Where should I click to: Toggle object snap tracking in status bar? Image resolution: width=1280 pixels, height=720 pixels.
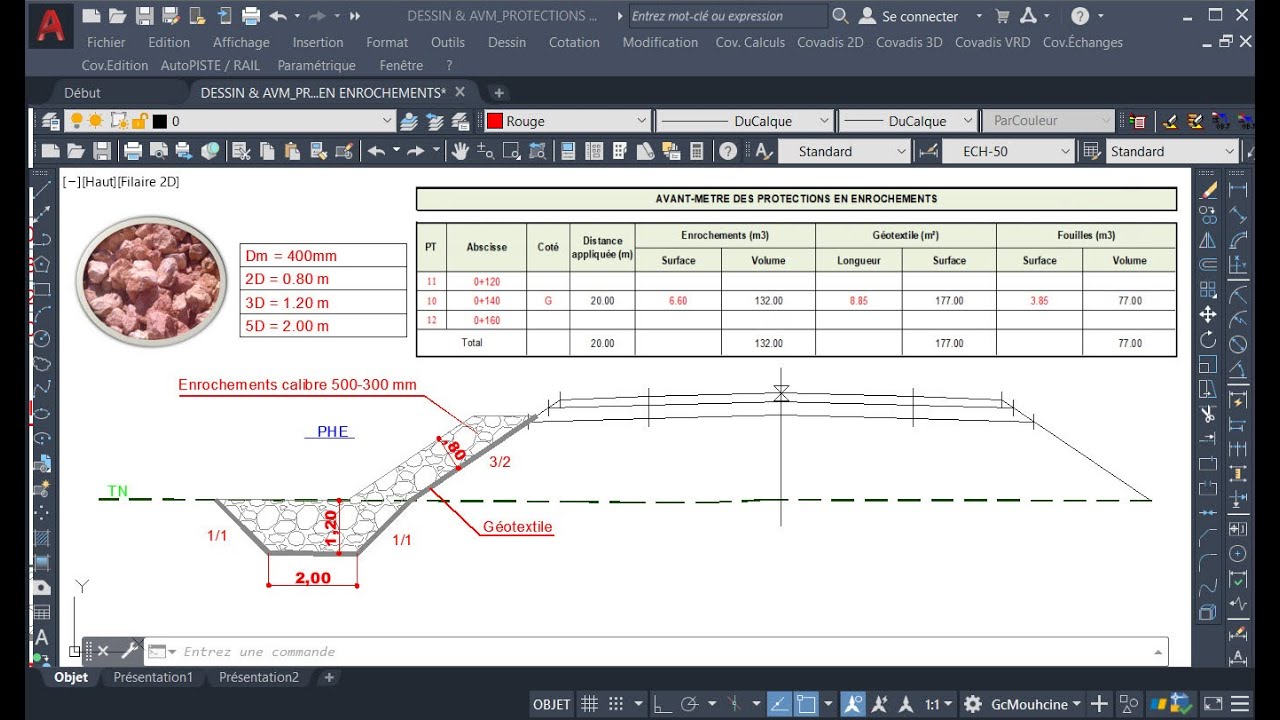point(781,704)
